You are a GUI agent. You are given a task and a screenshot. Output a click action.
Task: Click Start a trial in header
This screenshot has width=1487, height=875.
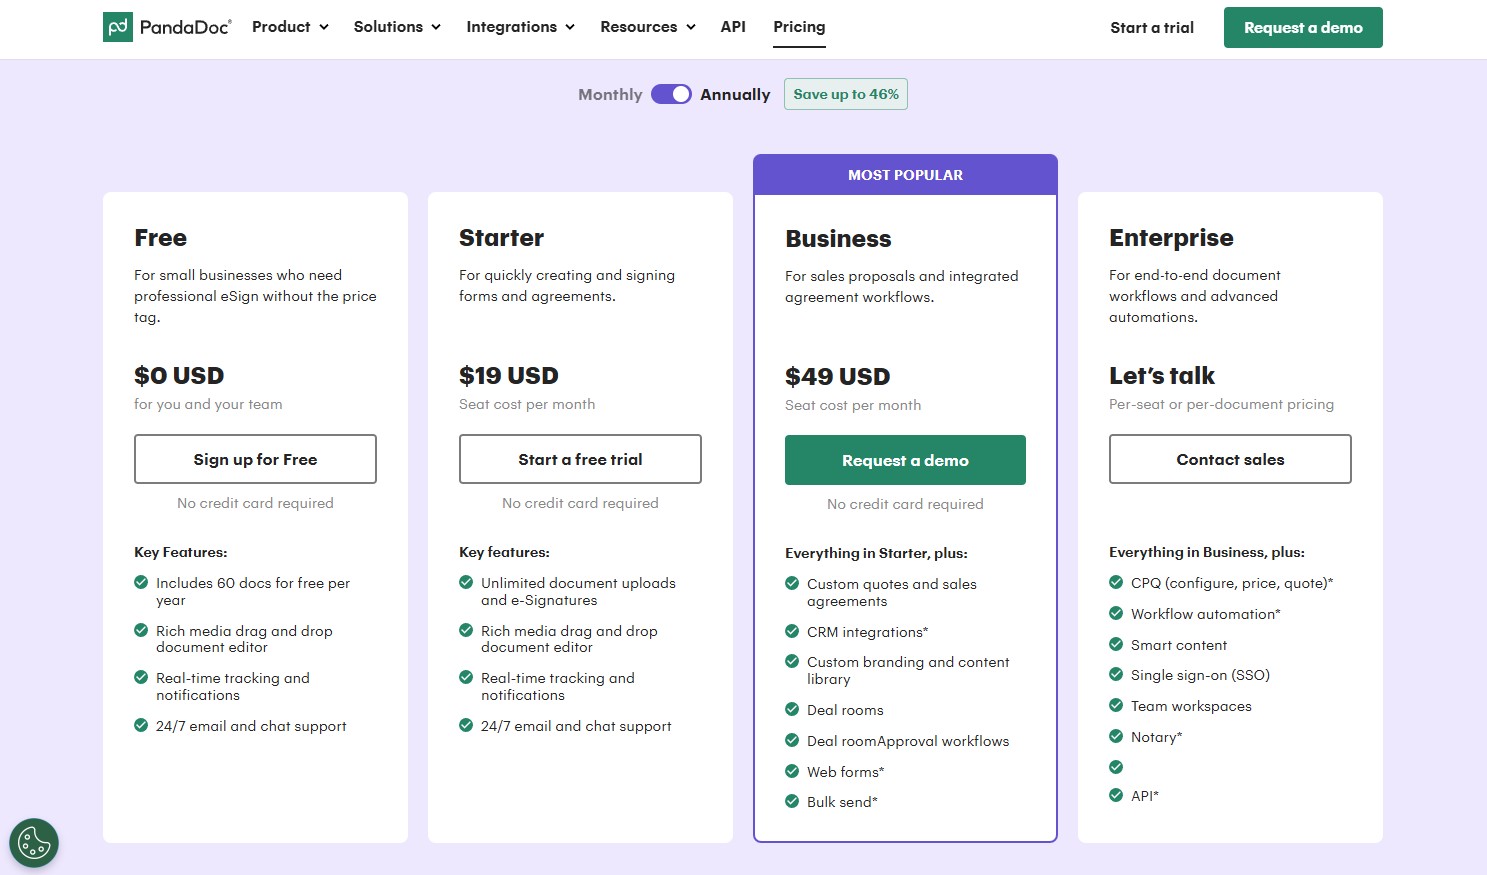coord(1152,28)
